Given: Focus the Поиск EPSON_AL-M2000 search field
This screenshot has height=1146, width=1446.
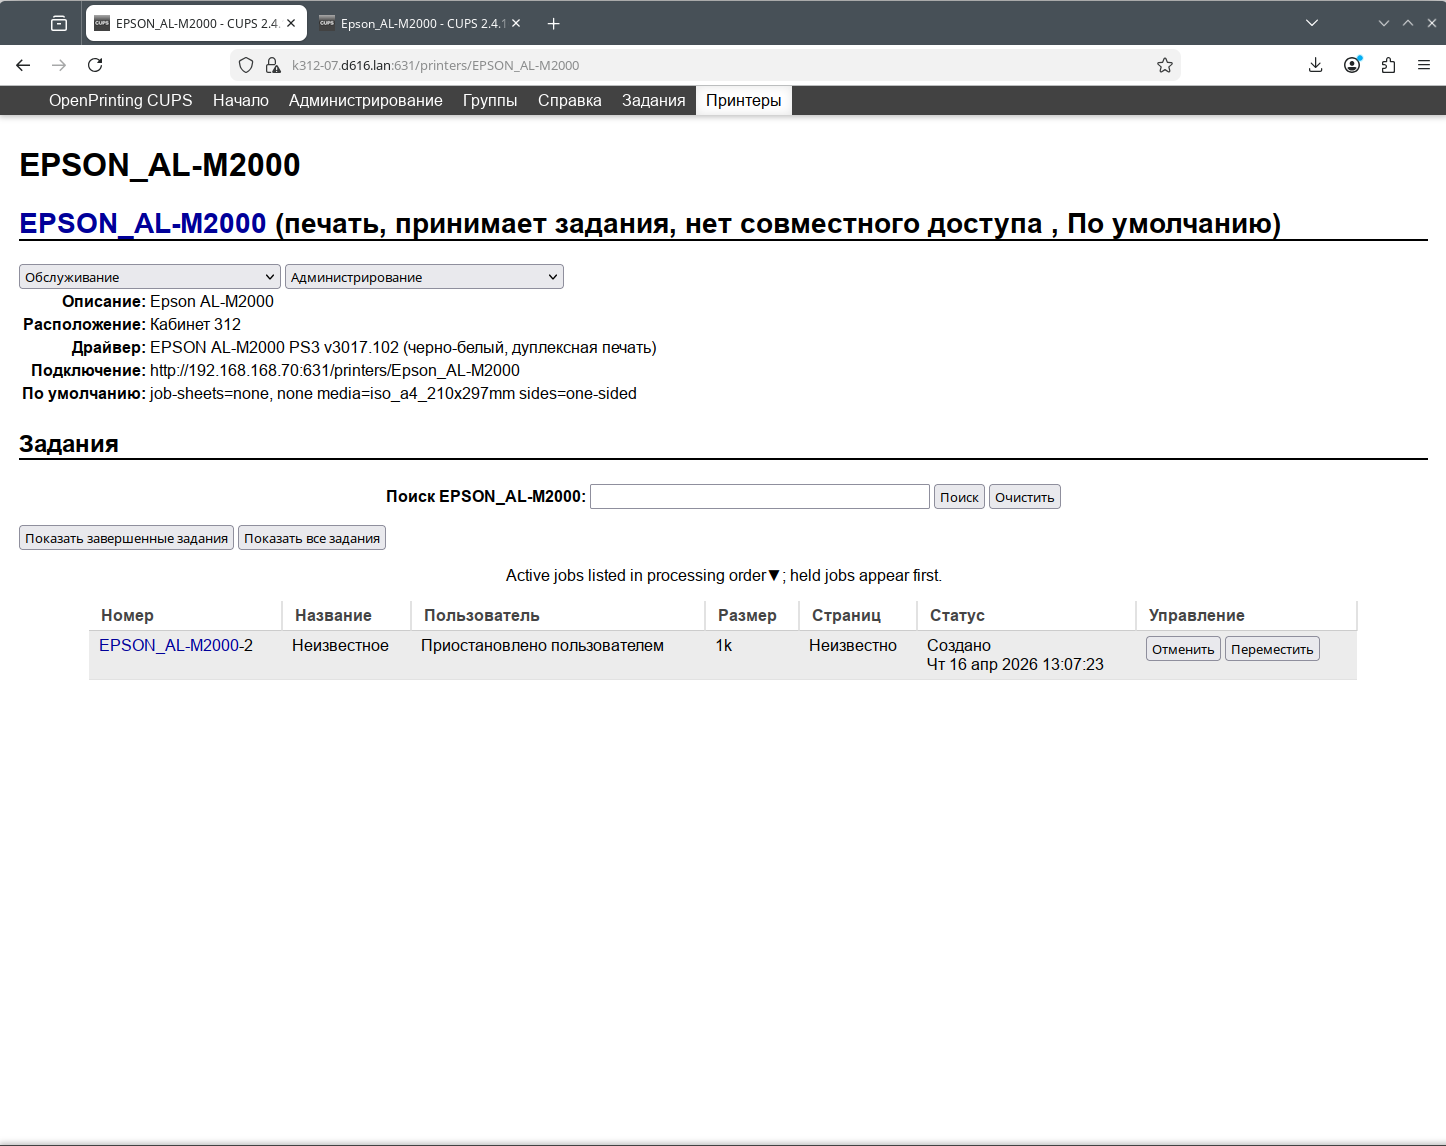Looking at the screenshot, I should click(x=759, y=497).
